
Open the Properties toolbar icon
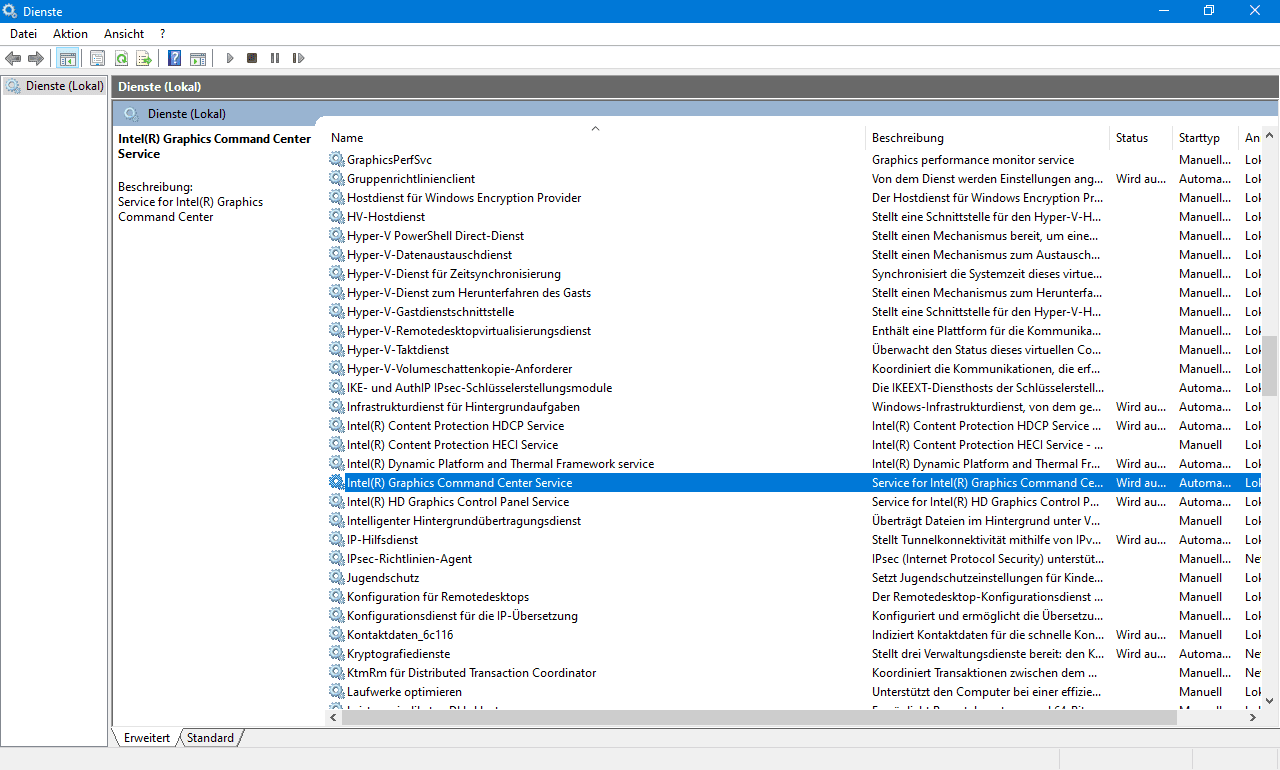(x=97, y=58)
